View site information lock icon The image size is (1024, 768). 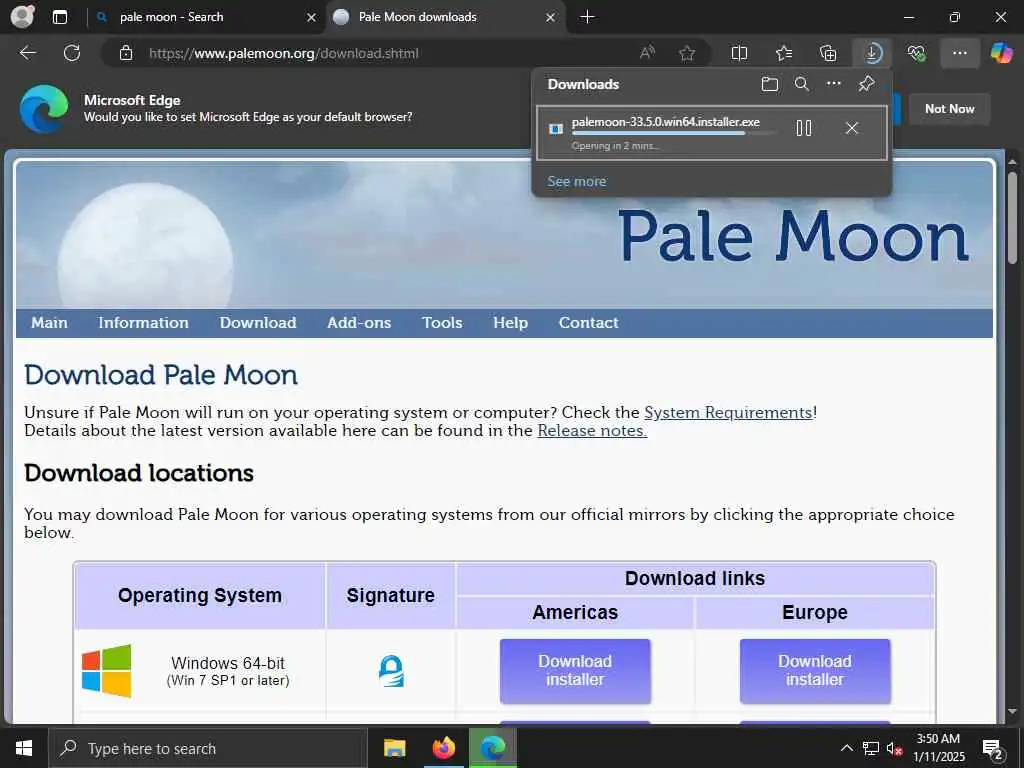pos(126,53)
